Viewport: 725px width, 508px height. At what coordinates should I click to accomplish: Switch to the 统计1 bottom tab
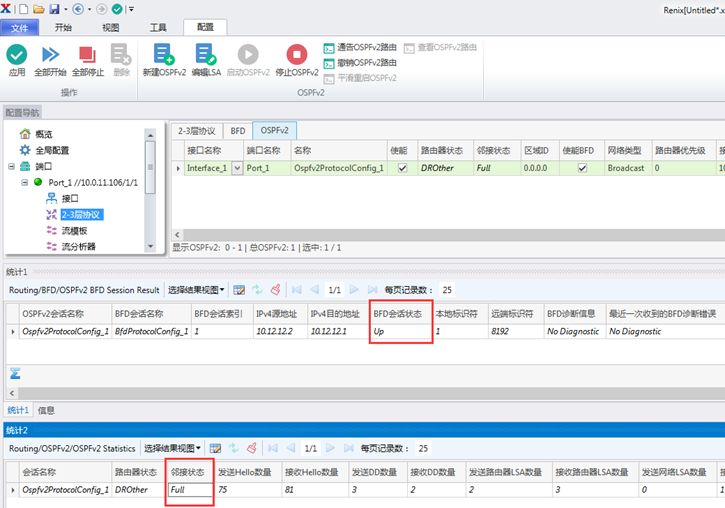18,410
